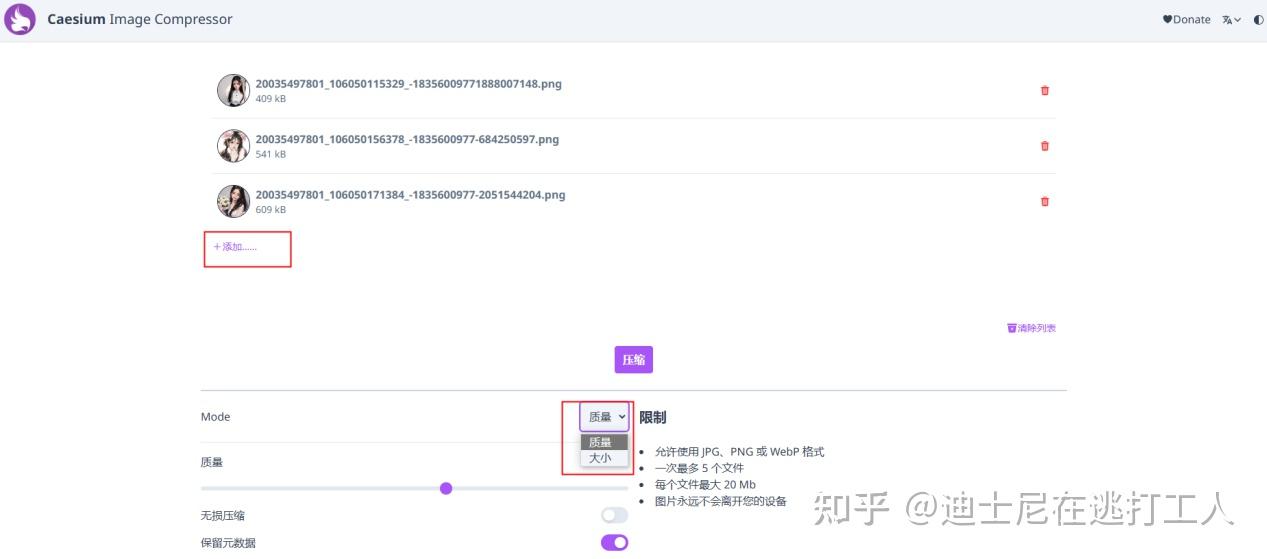Image resolution: width=1267 pixels, height=559 pixels.
Task: Click the 质量 quality slider handle
Action: (446, 488)
